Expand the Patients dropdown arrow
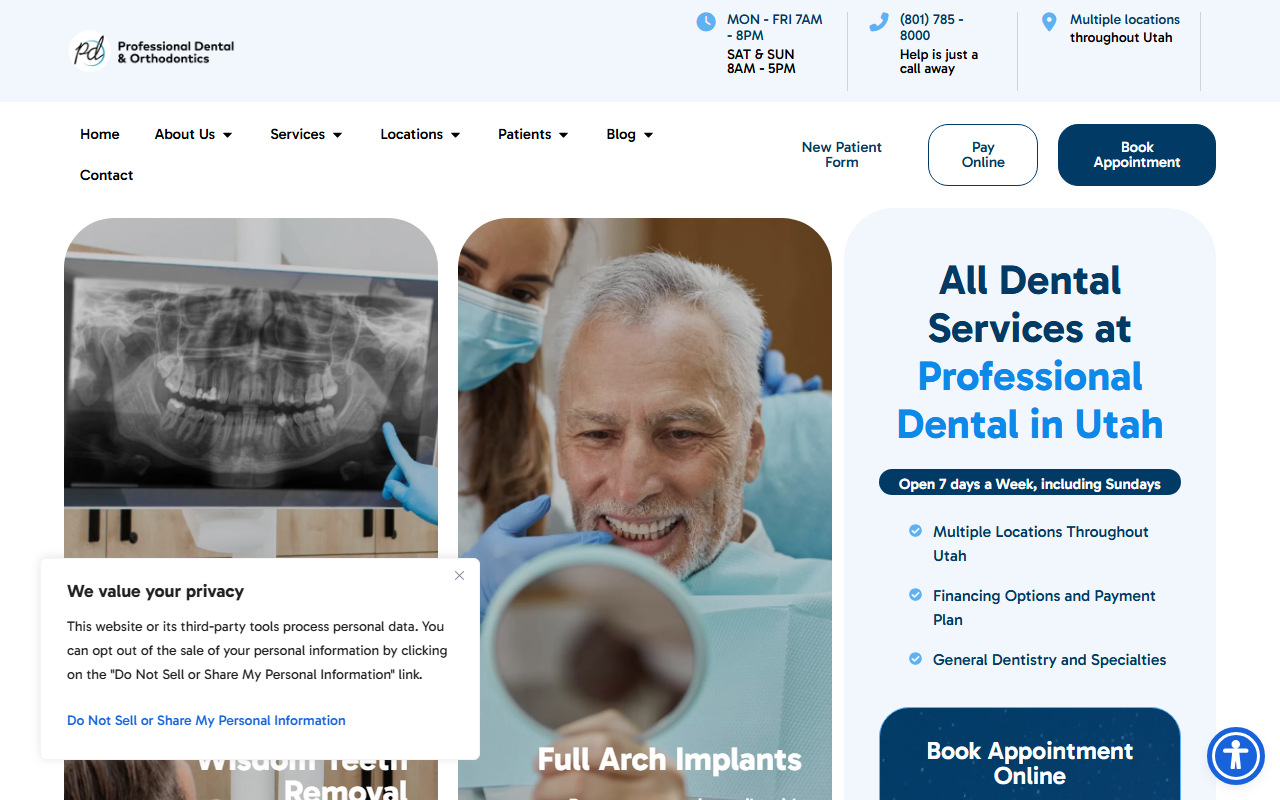Image resolution: width=1280 pixels, height=800 pixels. point(564,135)
